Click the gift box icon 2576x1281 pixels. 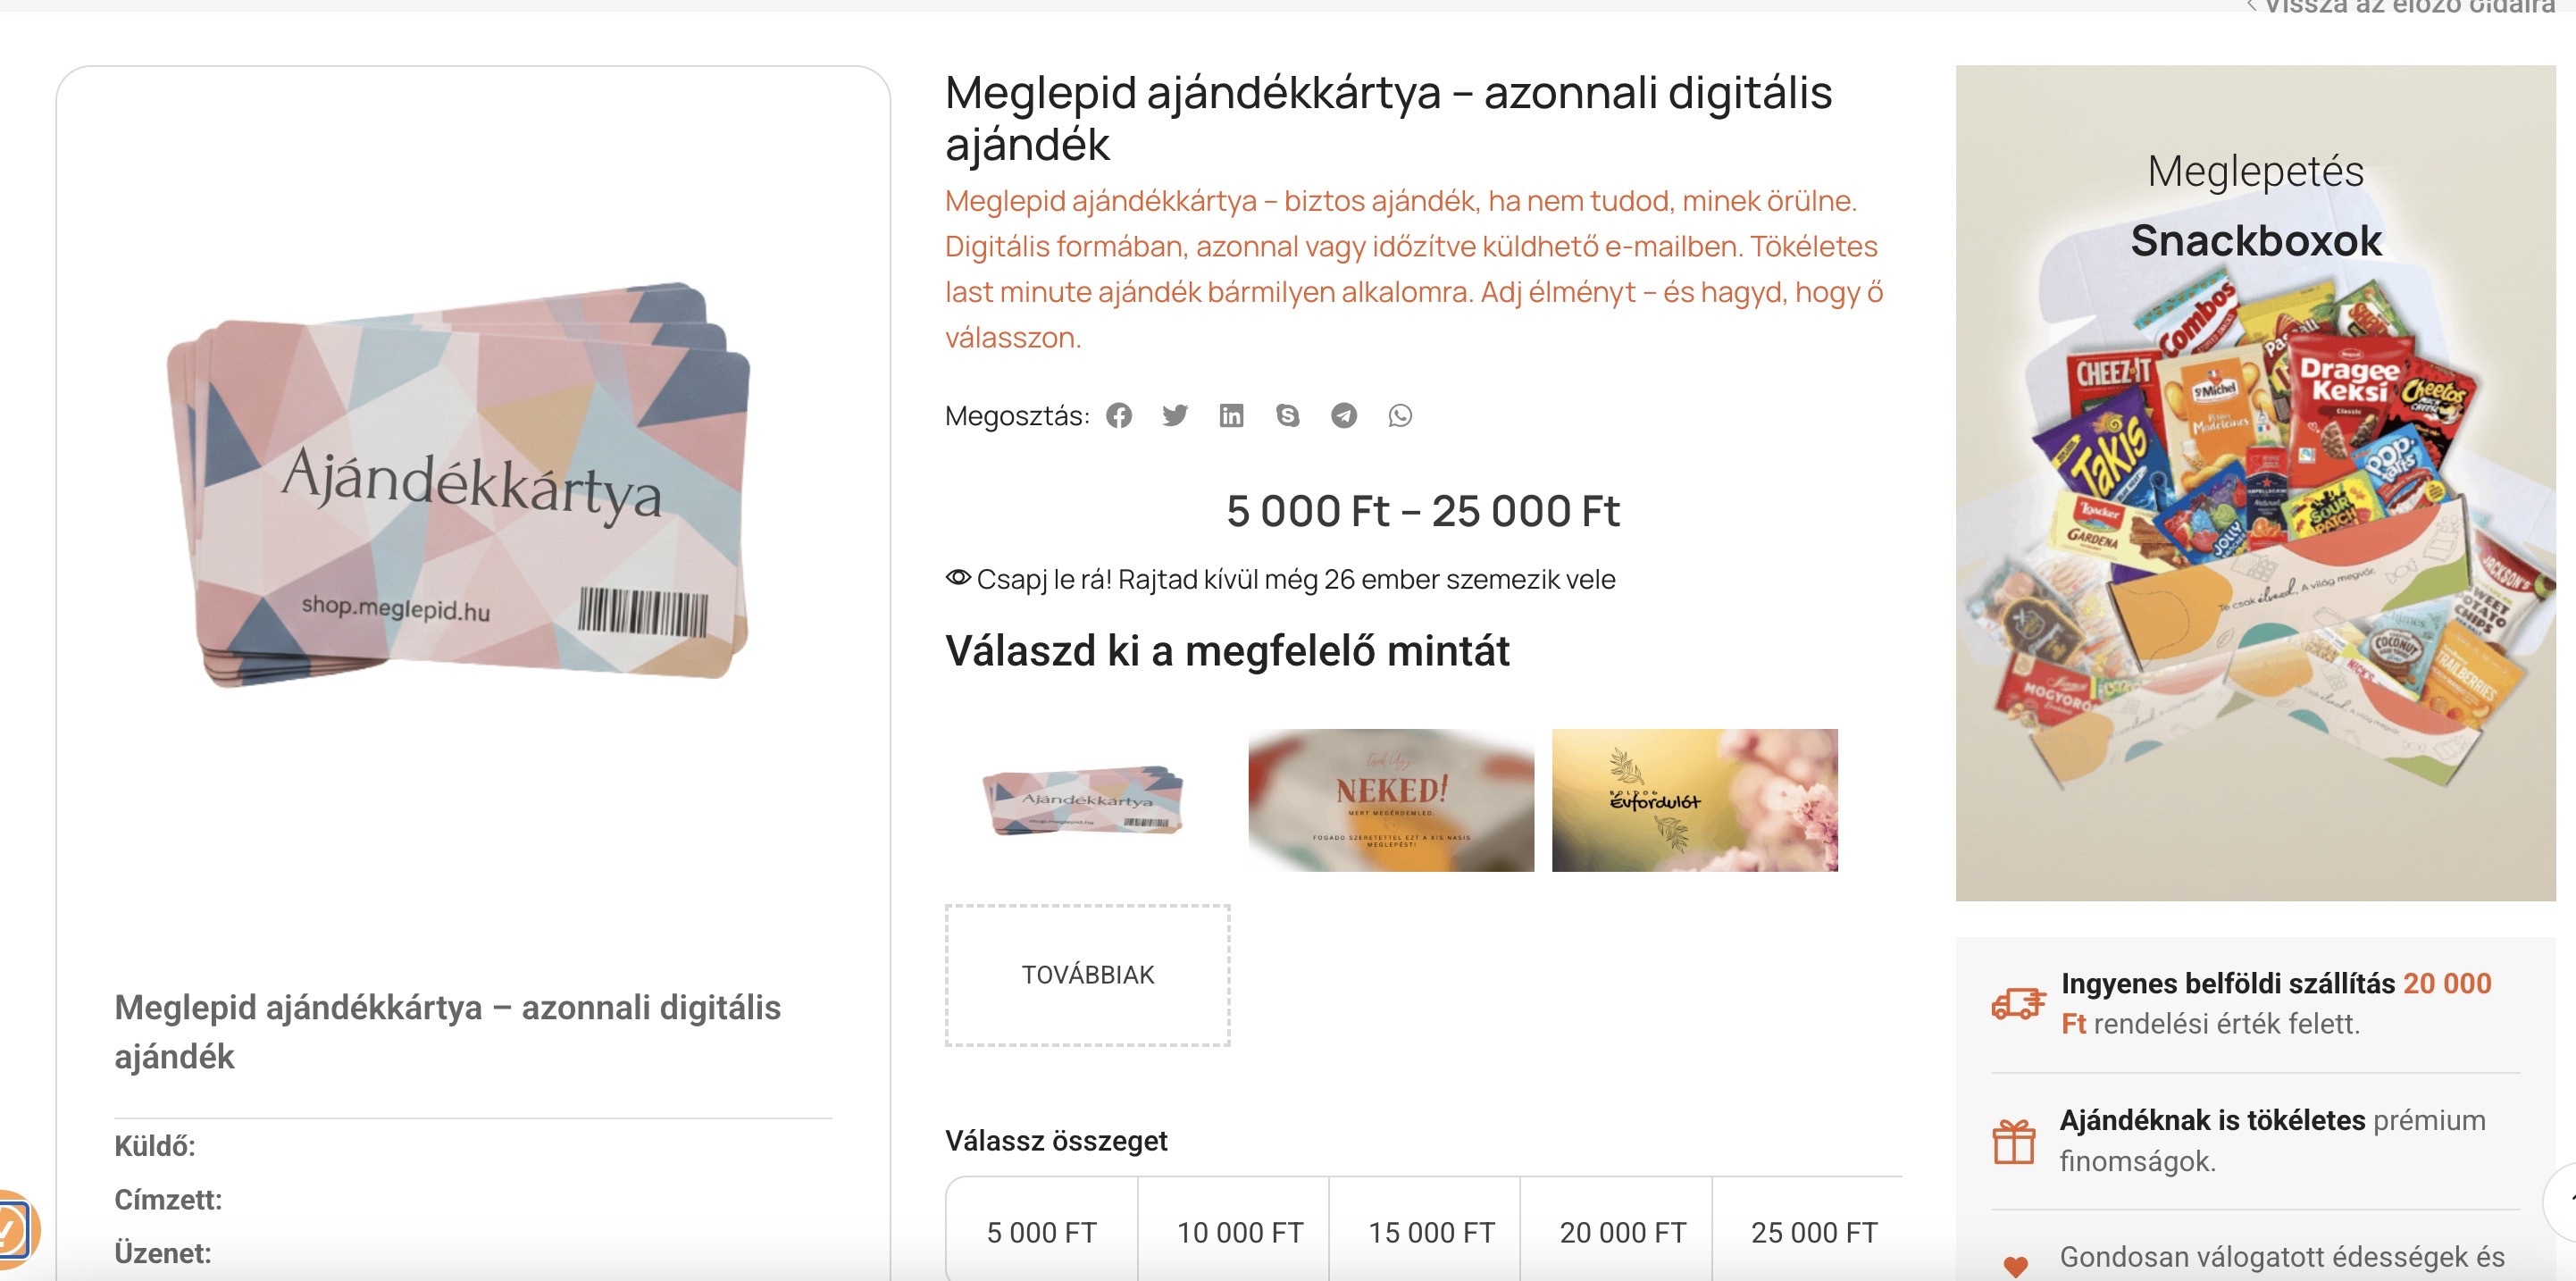2014,1141
